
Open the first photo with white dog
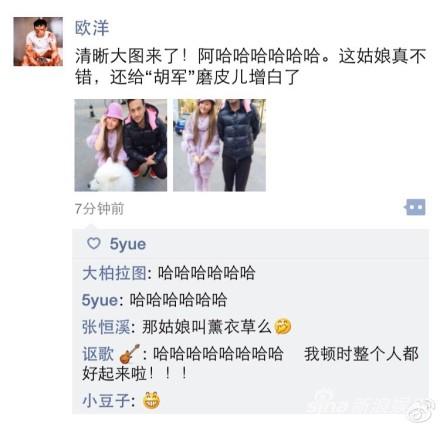121,145
